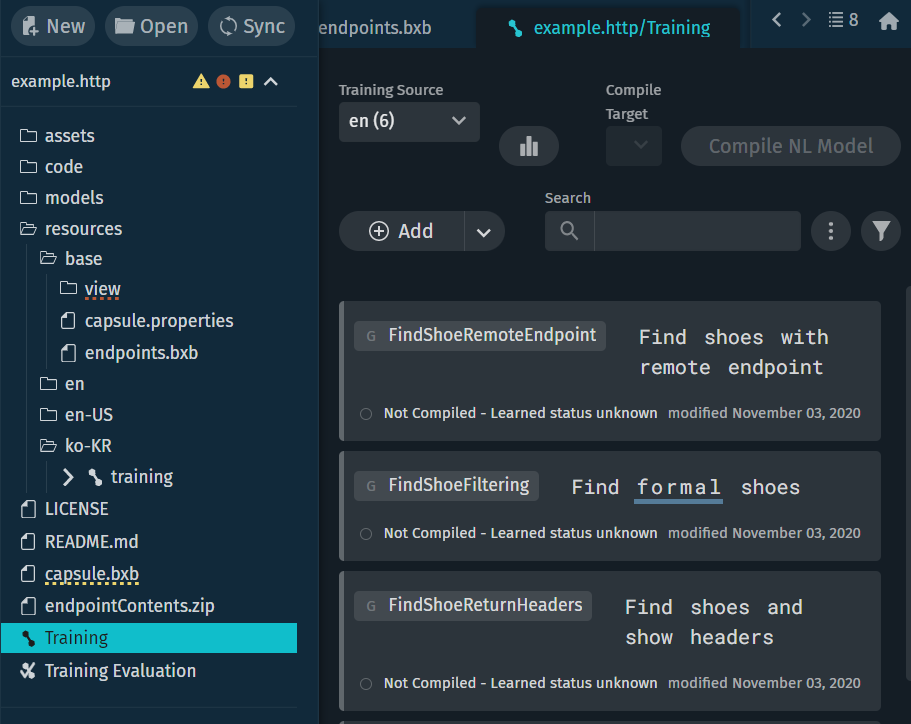Switch to the endpoints.bxb tab

pyautogui.click(x=375, y=27)
